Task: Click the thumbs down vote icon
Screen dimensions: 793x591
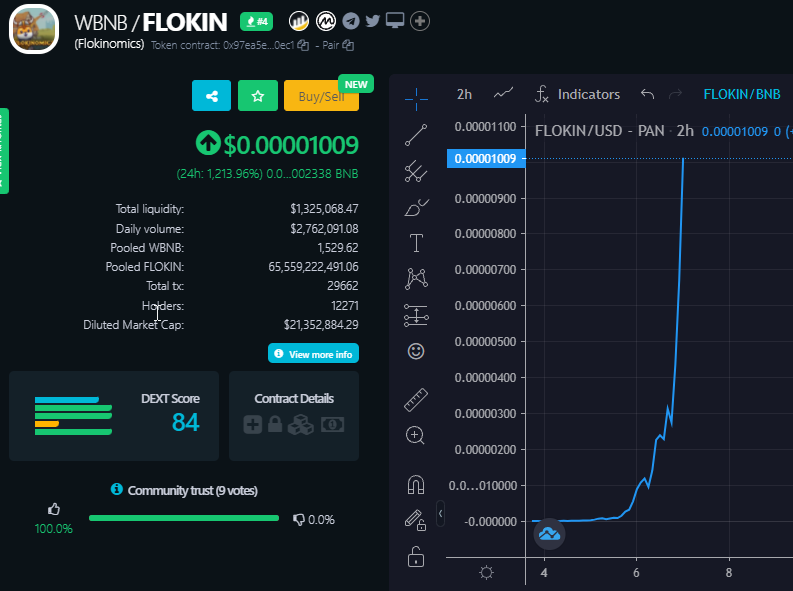Action: (x=299, y=520)
